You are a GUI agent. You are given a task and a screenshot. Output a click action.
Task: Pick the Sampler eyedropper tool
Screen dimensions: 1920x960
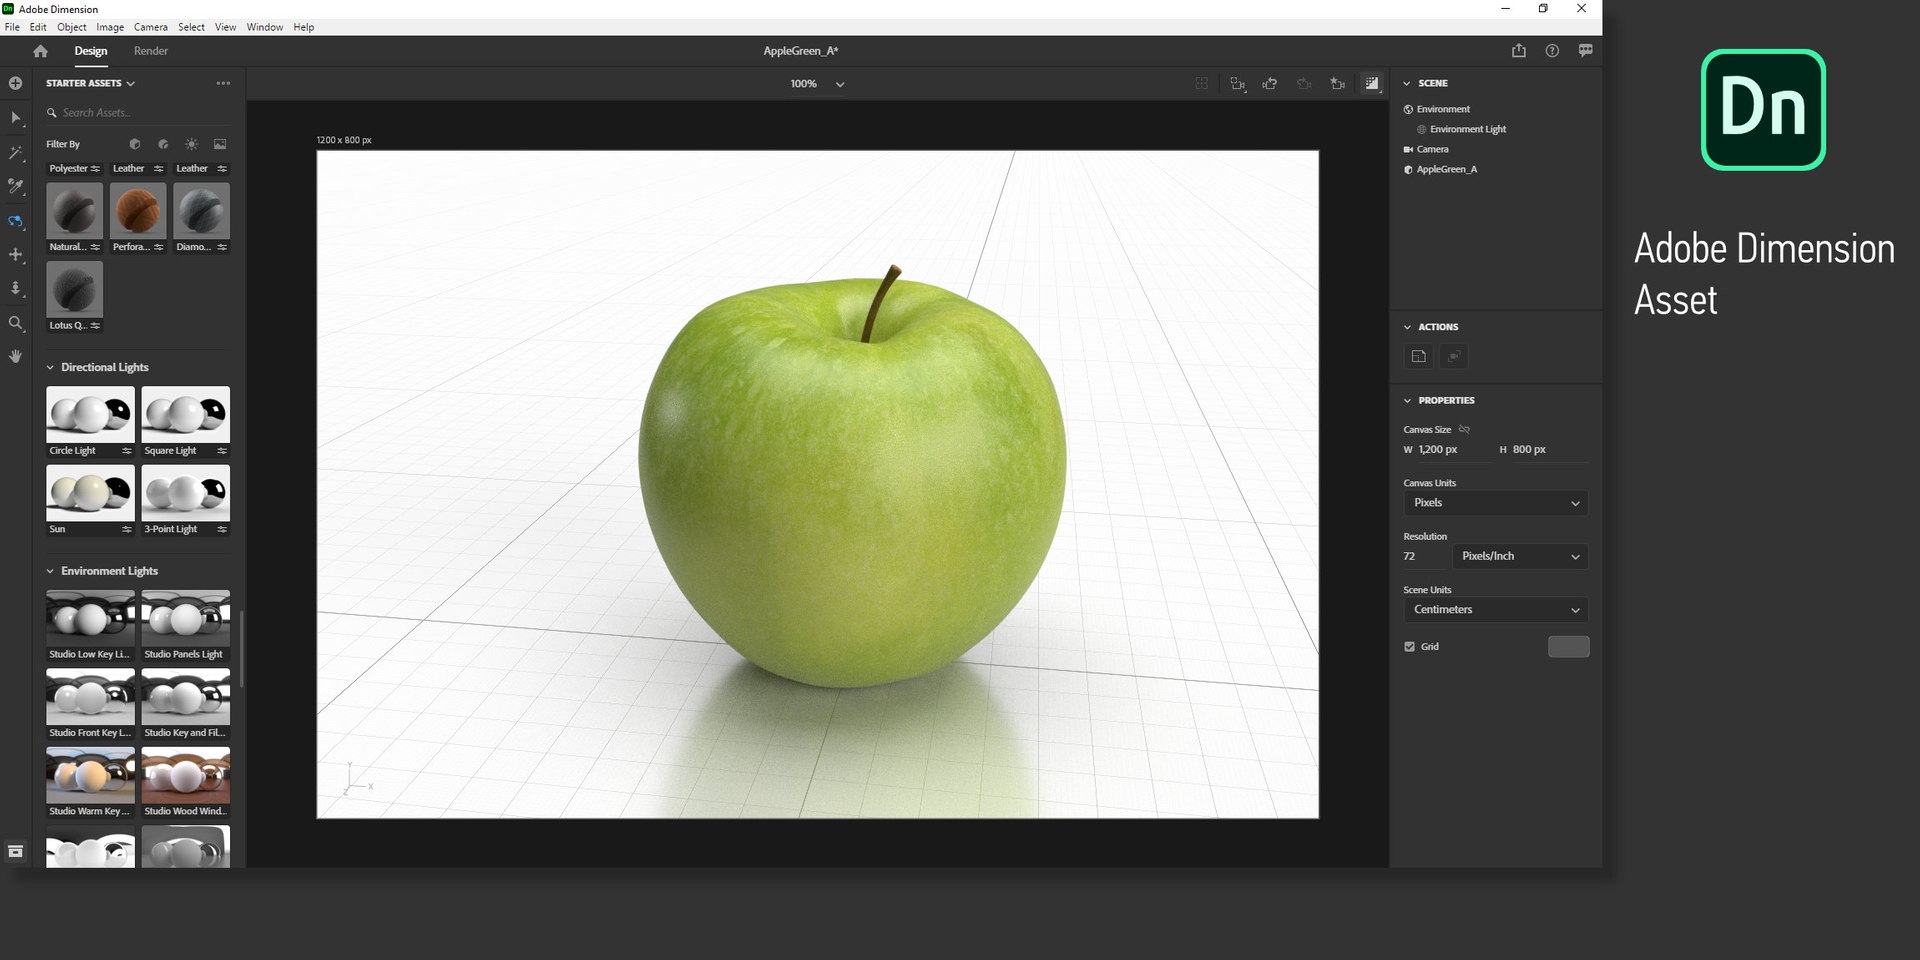click(x=15, y=187)
